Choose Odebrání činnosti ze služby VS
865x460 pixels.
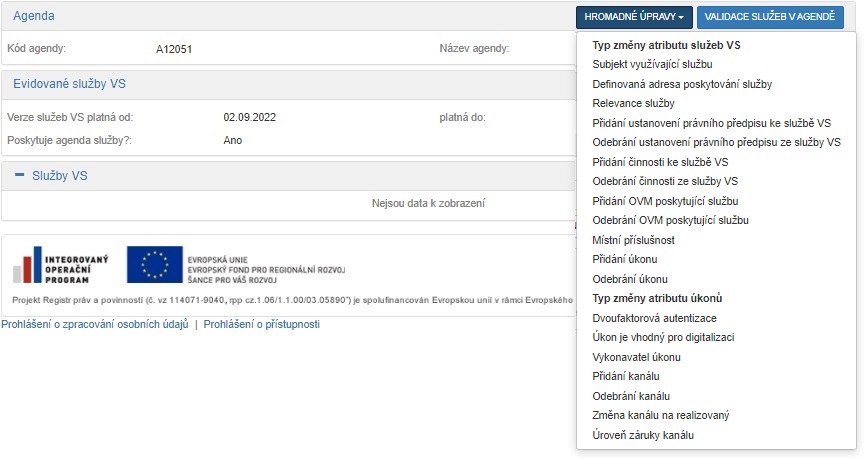[665, 181]
